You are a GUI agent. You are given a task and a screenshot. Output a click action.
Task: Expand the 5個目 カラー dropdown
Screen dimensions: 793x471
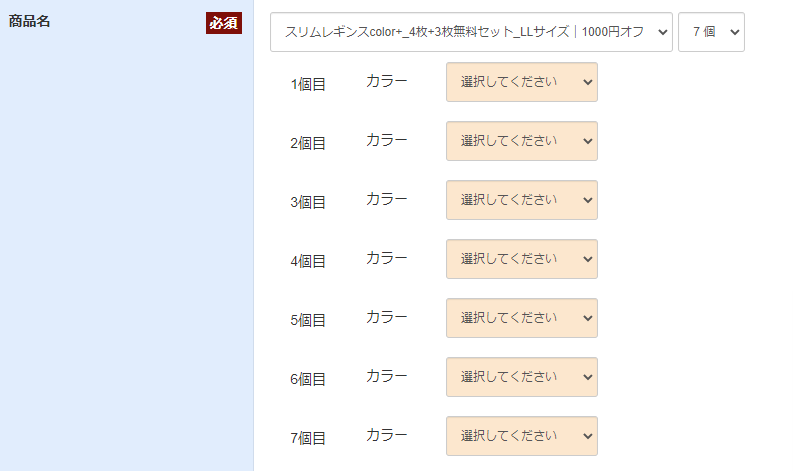click(x=521, y=318)
